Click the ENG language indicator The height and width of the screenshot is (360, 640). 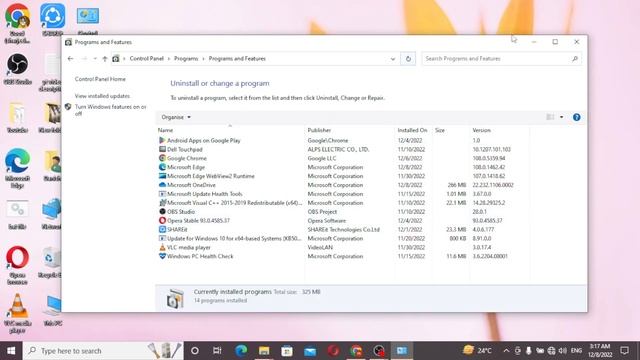(576, 351)
